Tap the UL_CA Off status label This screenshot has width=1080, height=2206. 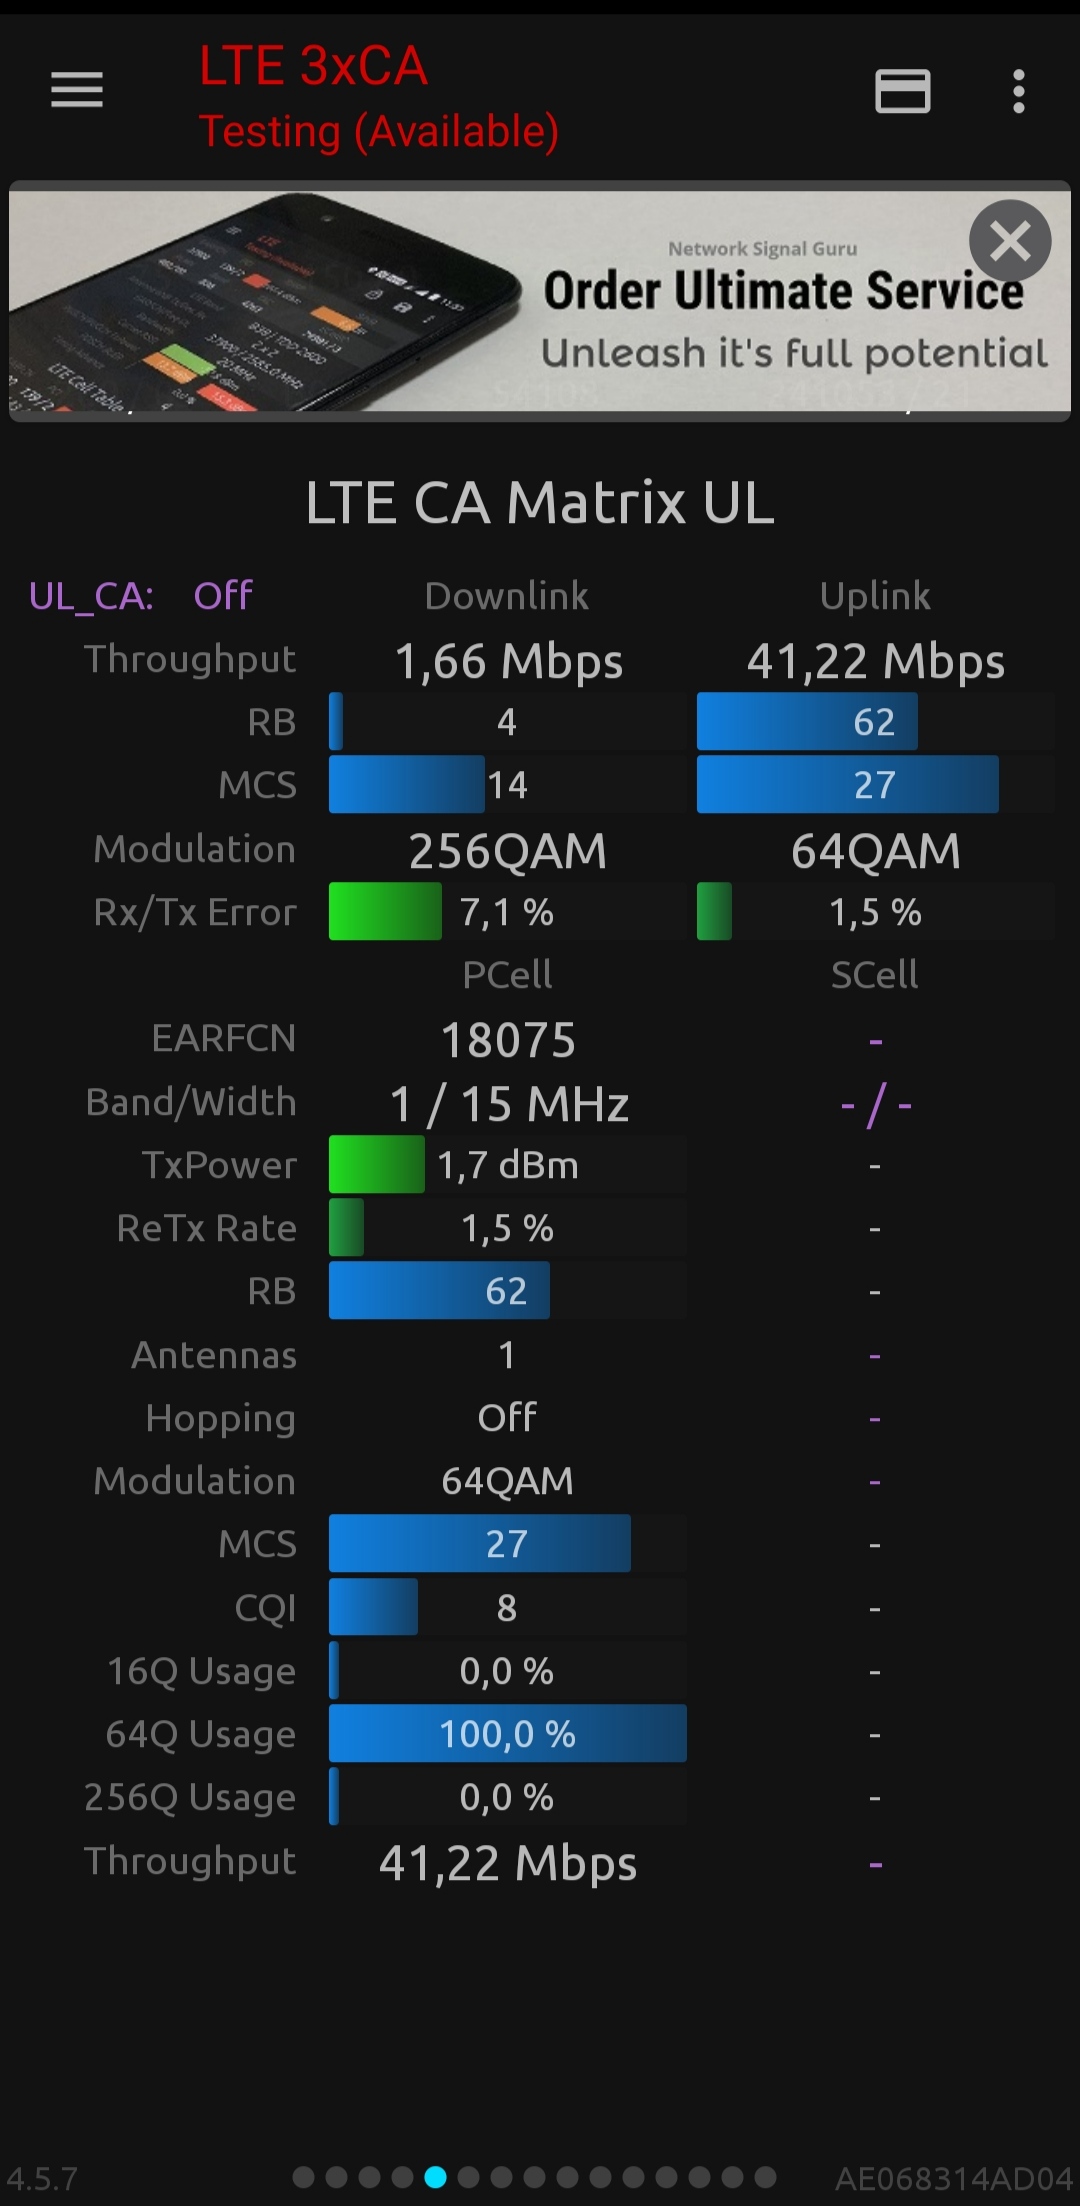141,596
